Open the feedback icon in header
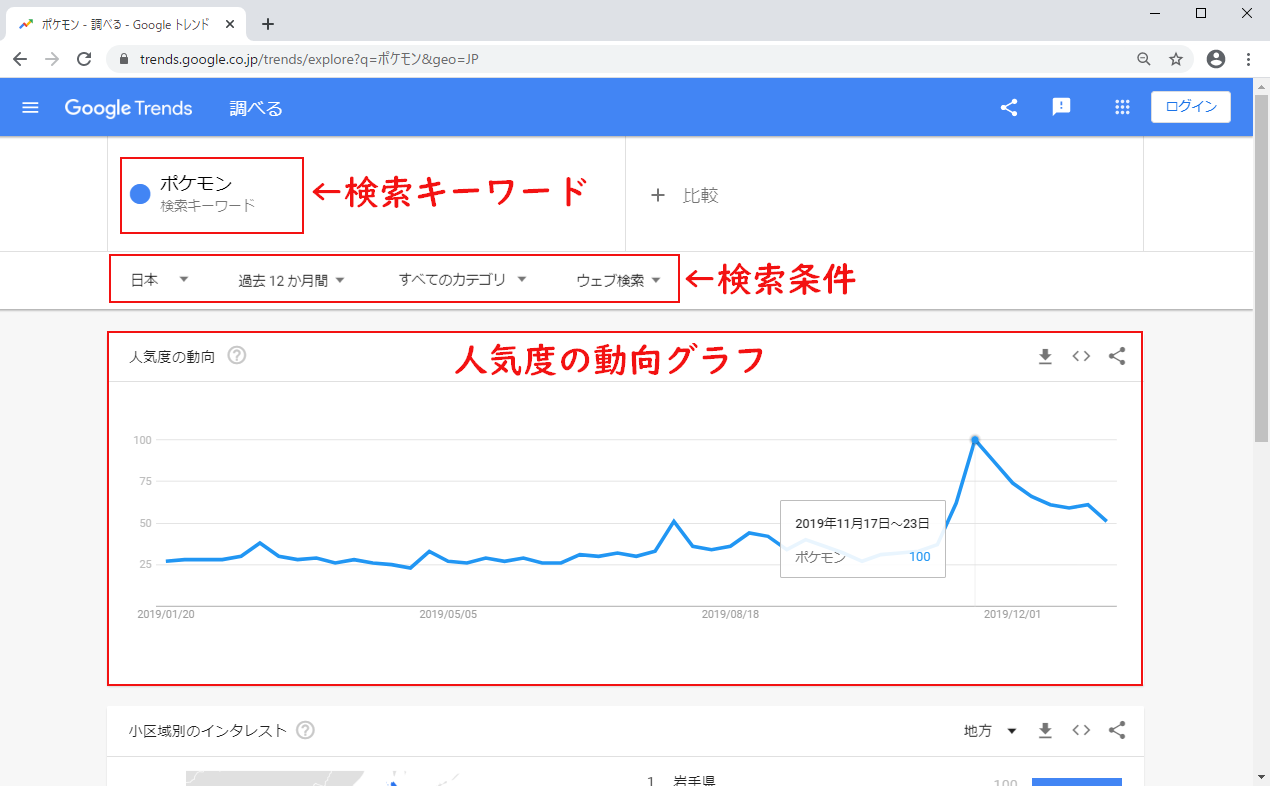This screenshot has width=1270, height=786. 1062,108
